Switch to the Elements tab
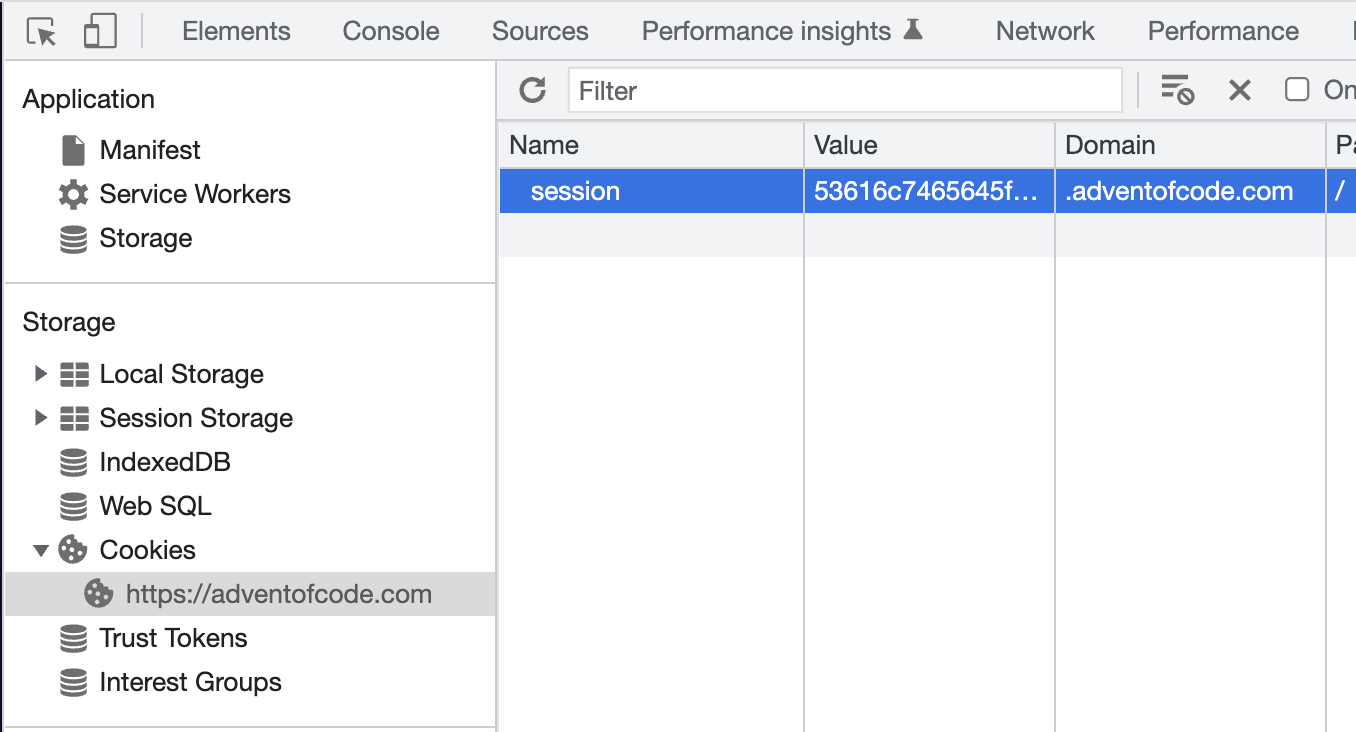Image resolution: width=1356 pixels, height=732 pixels. point(236,31)
